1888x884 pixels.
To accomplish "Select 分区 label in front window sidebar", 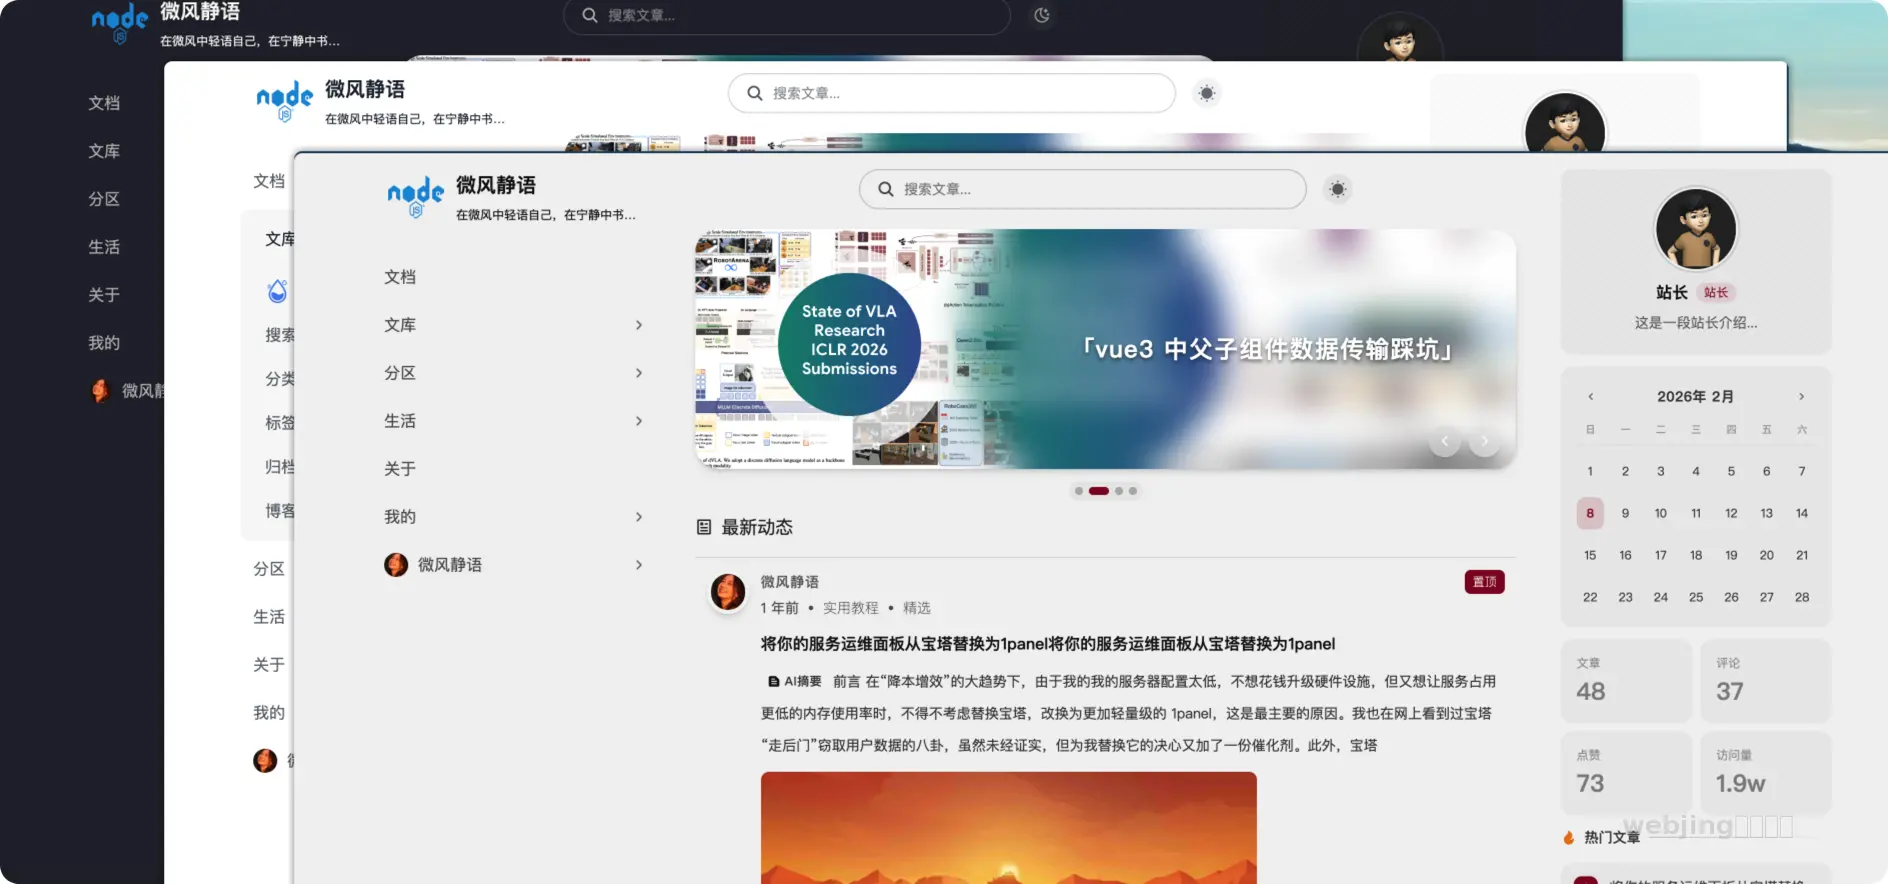I will pyautogui.click(x=400, y=373).
